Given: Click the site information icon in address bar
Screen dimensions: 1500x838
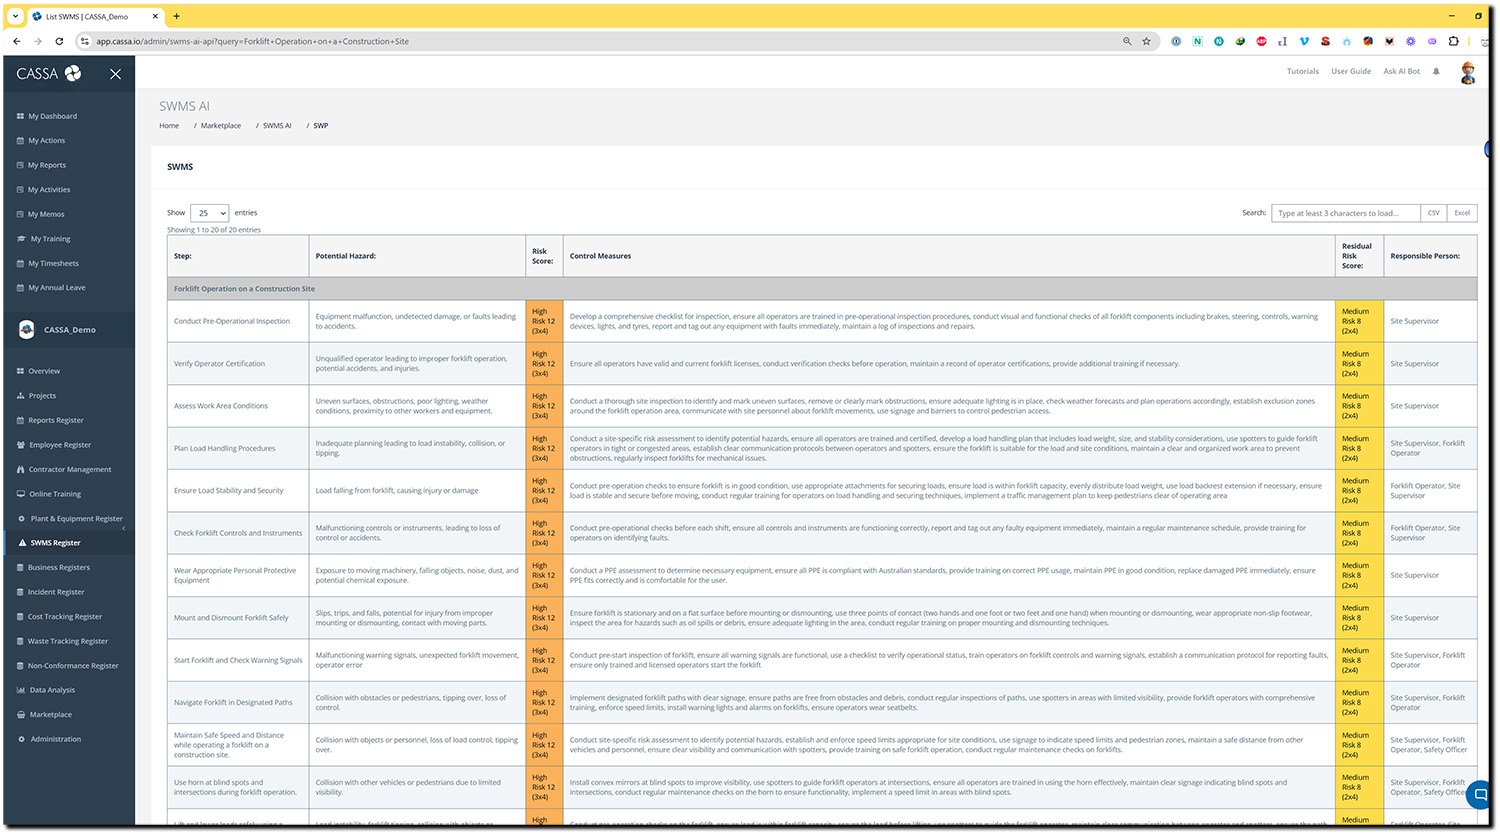Looking at the screenshot, I should coord(85,41).
